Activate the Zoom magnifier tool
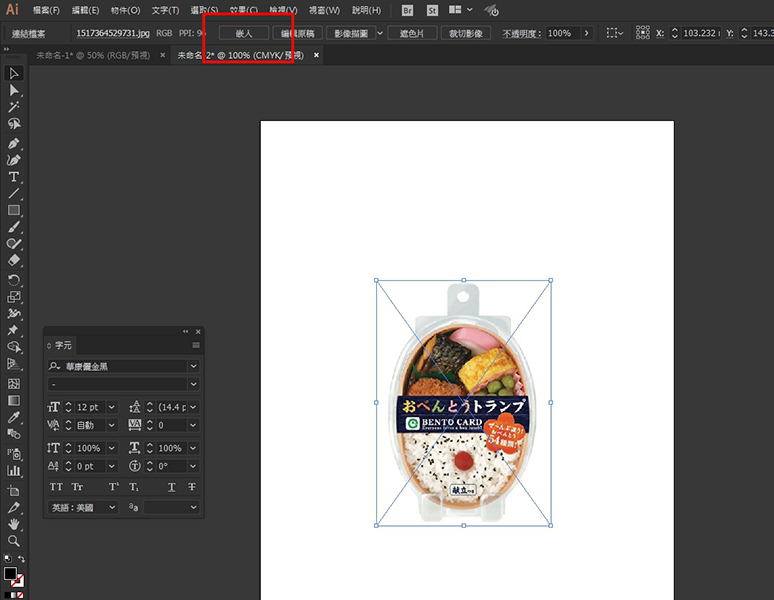The width and height of the screenshot is (774, 600). pyautogui.click(x=14, y=541)
